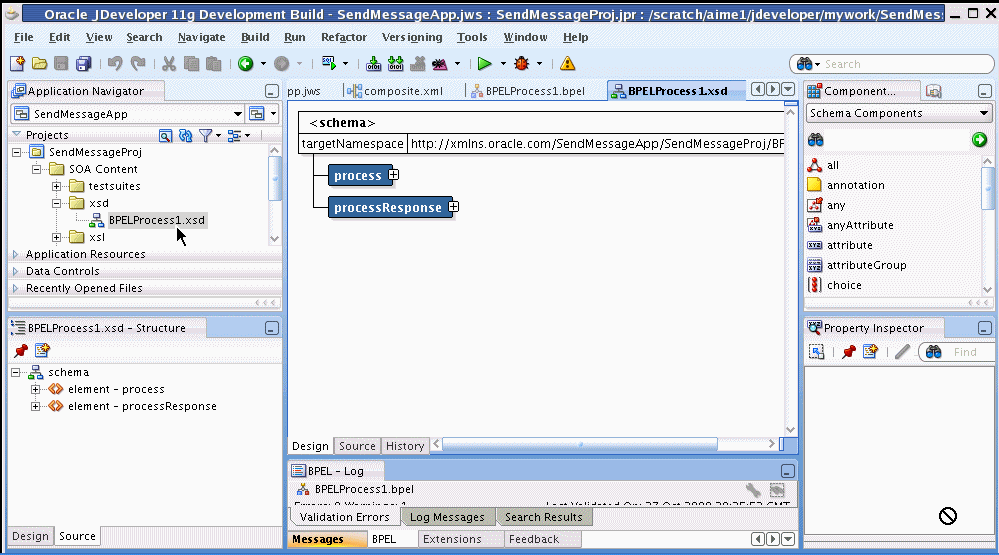Click the Debug ladybug icon
Screen dimensions: 999x555
[x=522, y=63]
